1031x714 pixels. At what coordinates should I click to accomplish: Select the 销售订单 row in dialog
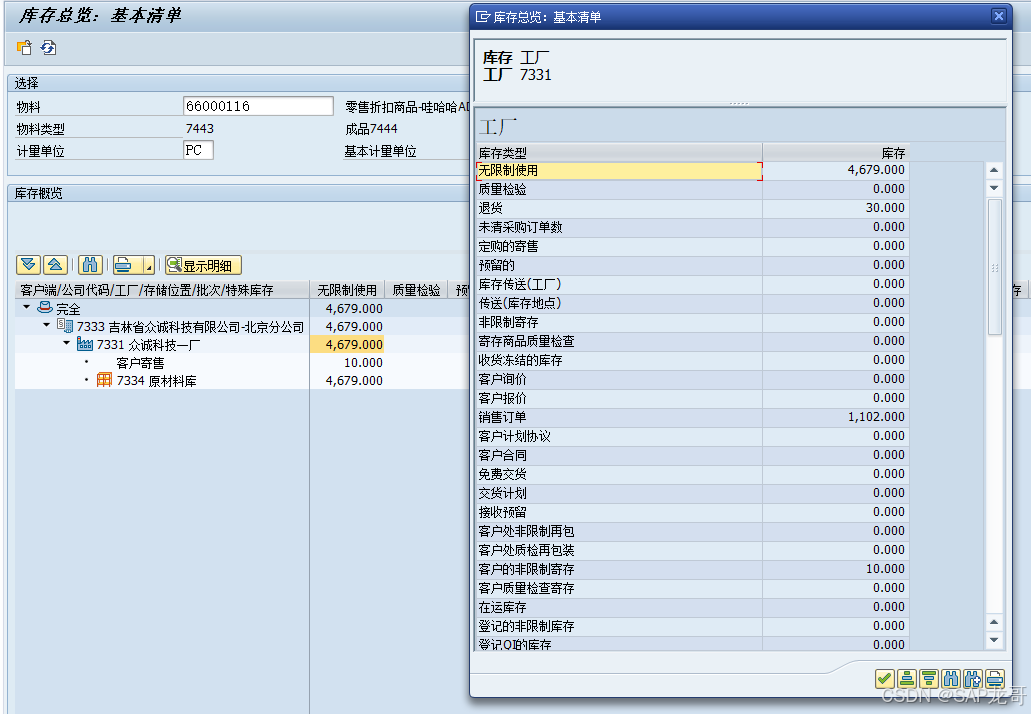692,417
